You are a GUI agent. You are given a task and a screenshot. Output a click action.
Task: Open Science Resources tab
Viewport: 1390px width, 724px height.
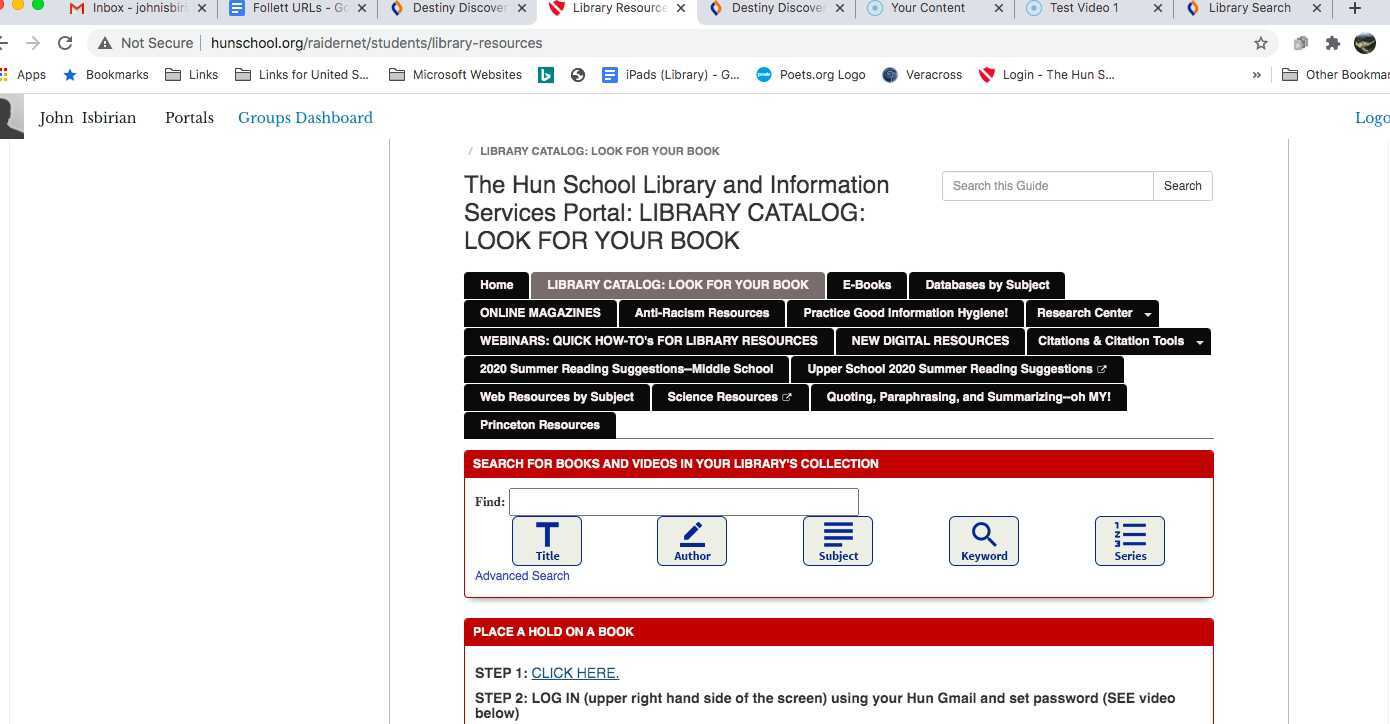coord(730,397)
